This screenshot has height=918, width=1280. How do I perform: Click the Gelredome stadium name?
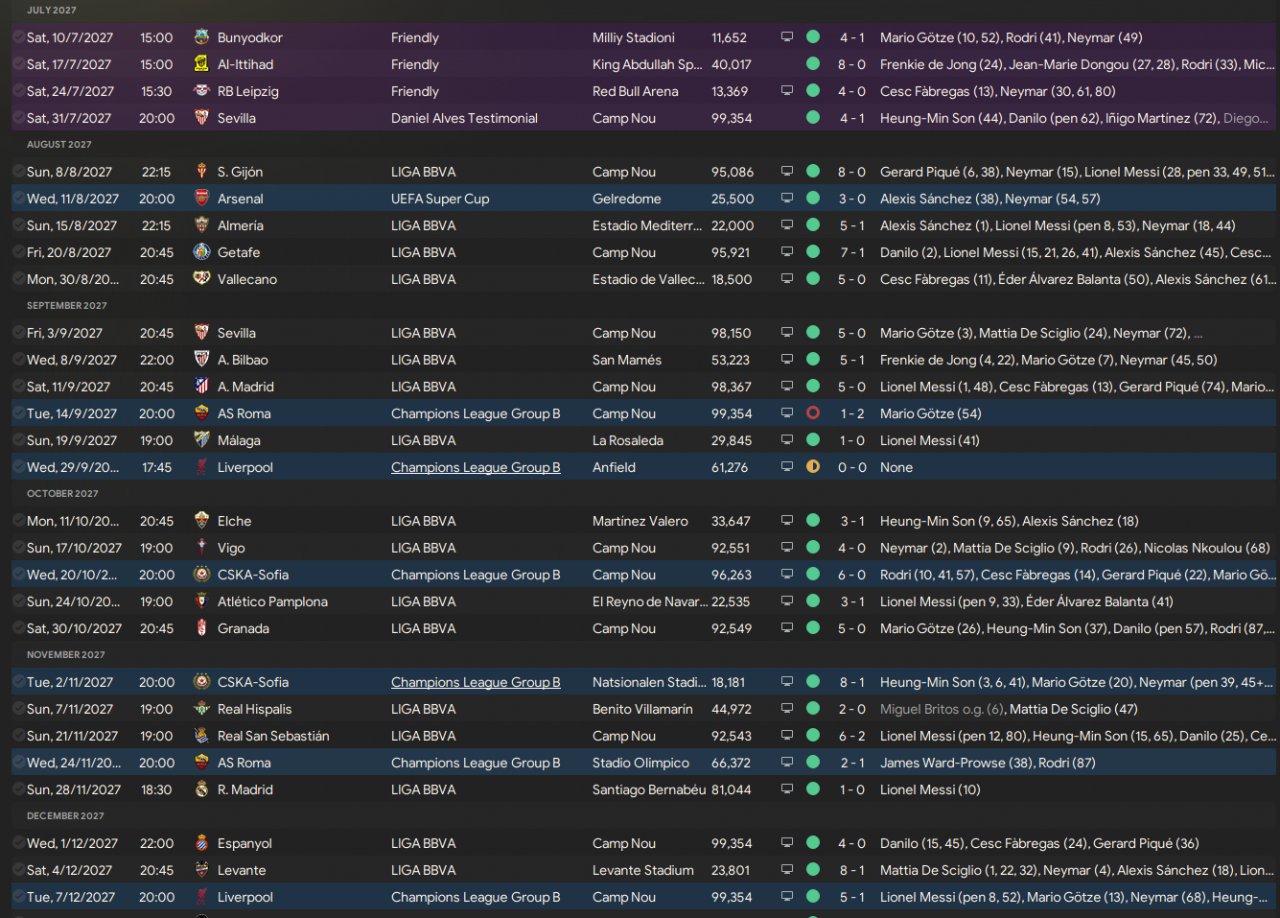coord(625,199)
